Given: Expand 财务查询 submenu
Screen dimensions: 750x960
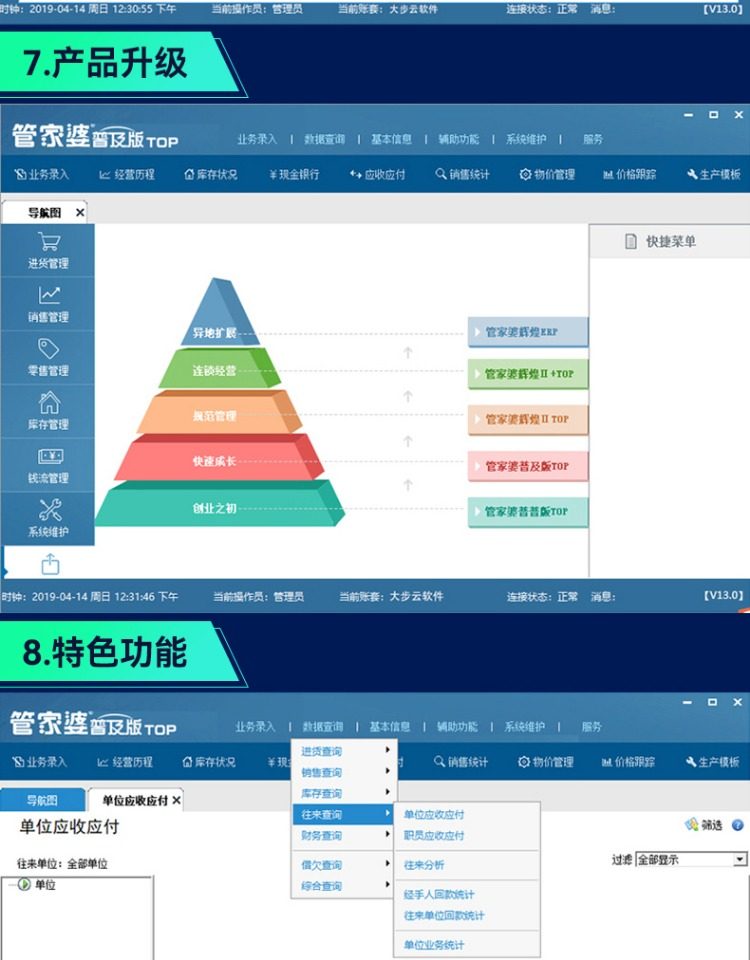Looking at the screenshot, I should [345, 835].
